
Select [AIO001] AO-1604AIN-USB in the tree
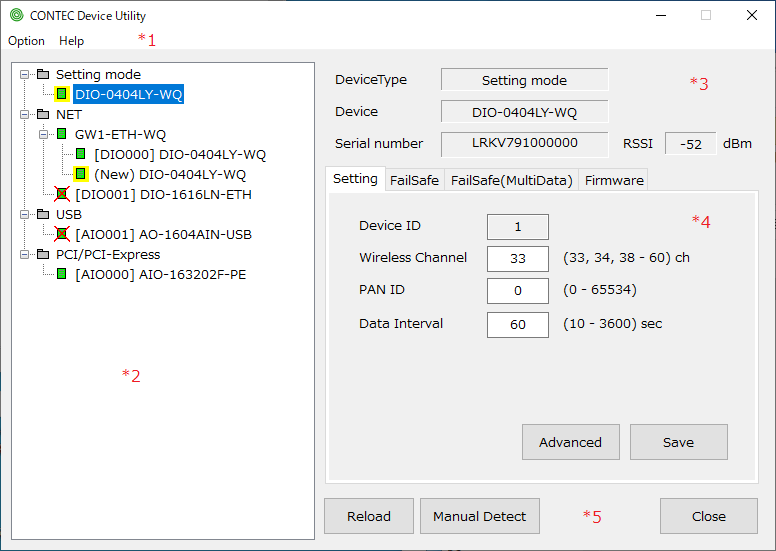[163, 234]
